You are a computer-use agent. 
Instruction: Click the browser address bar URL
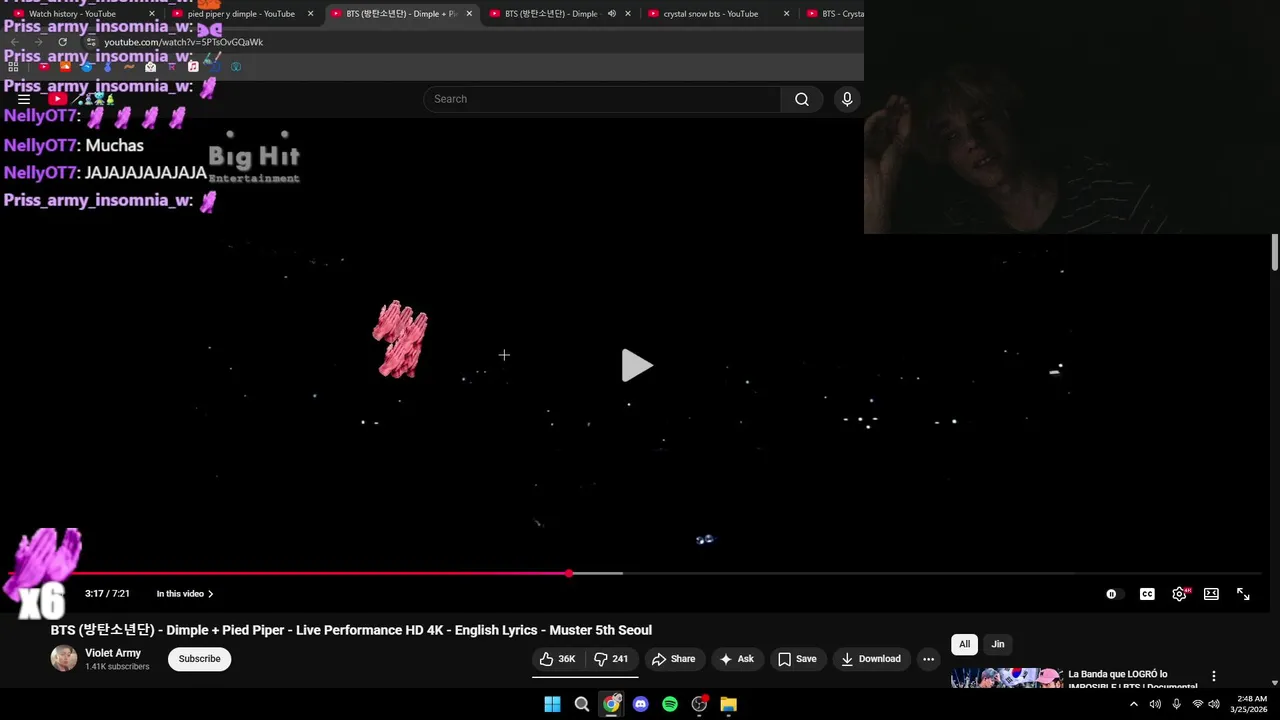183,42
